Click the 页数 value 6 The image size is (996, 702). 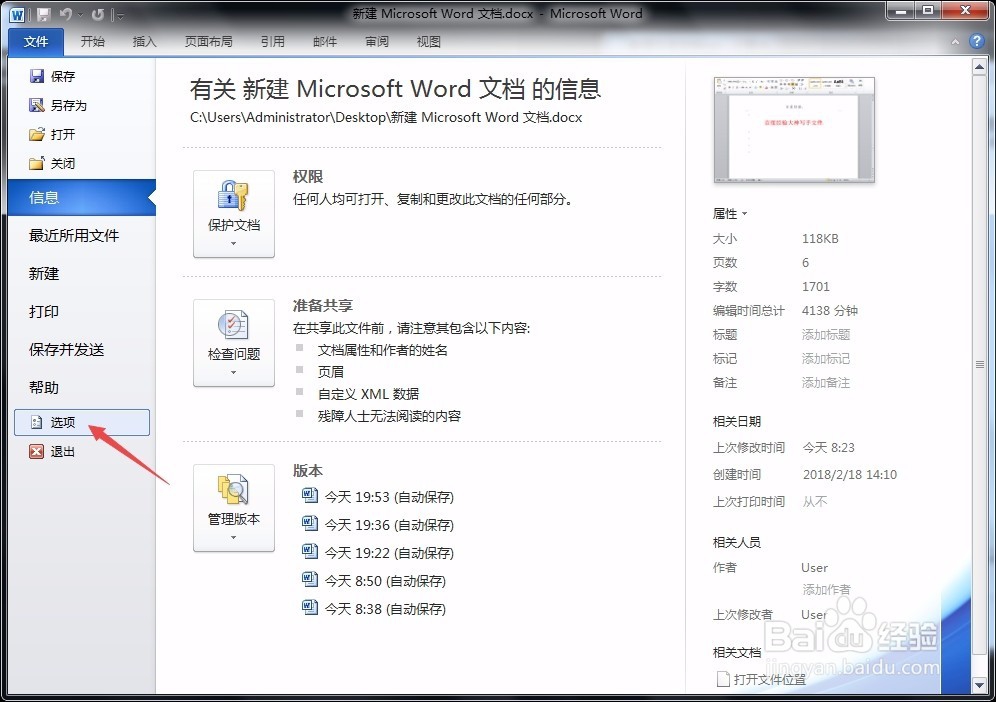[805, 263]
